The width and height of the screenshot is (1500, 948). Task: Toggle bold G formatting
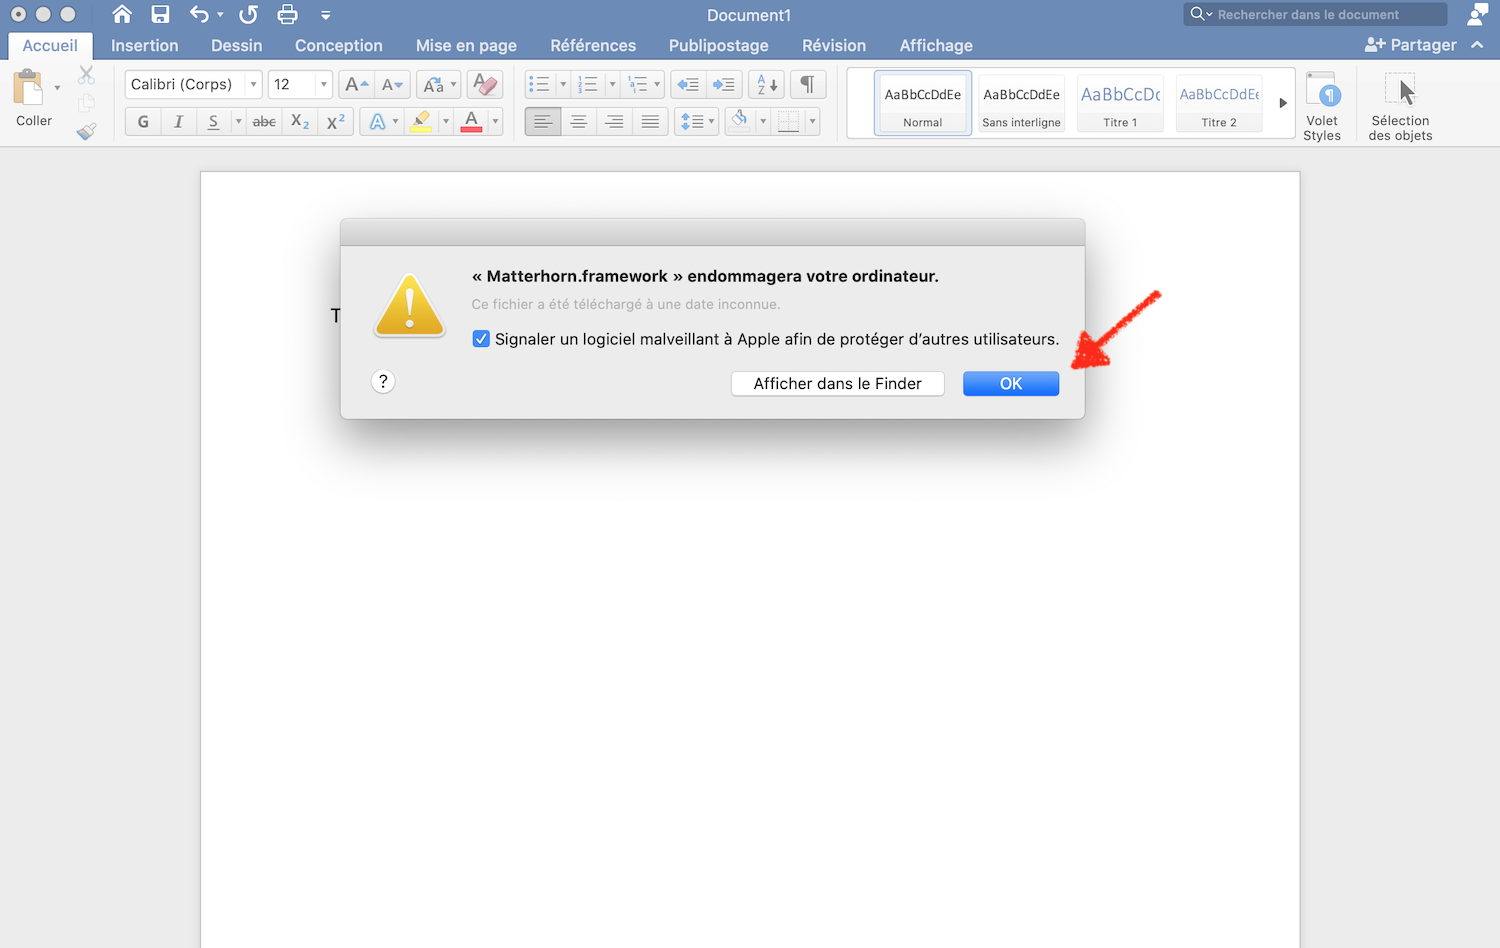pyautogui.click(x=143, y=122)
